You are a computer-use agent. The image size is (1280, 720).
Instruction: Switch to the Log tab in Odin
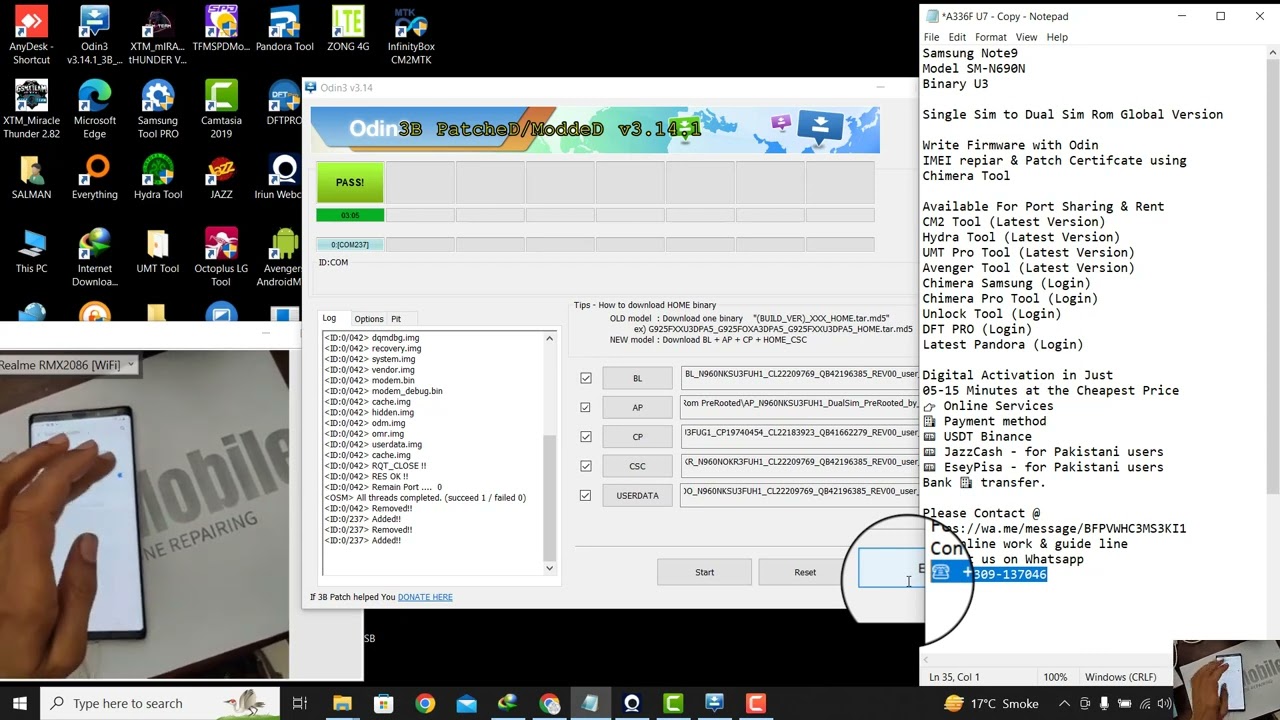(329, 318)
